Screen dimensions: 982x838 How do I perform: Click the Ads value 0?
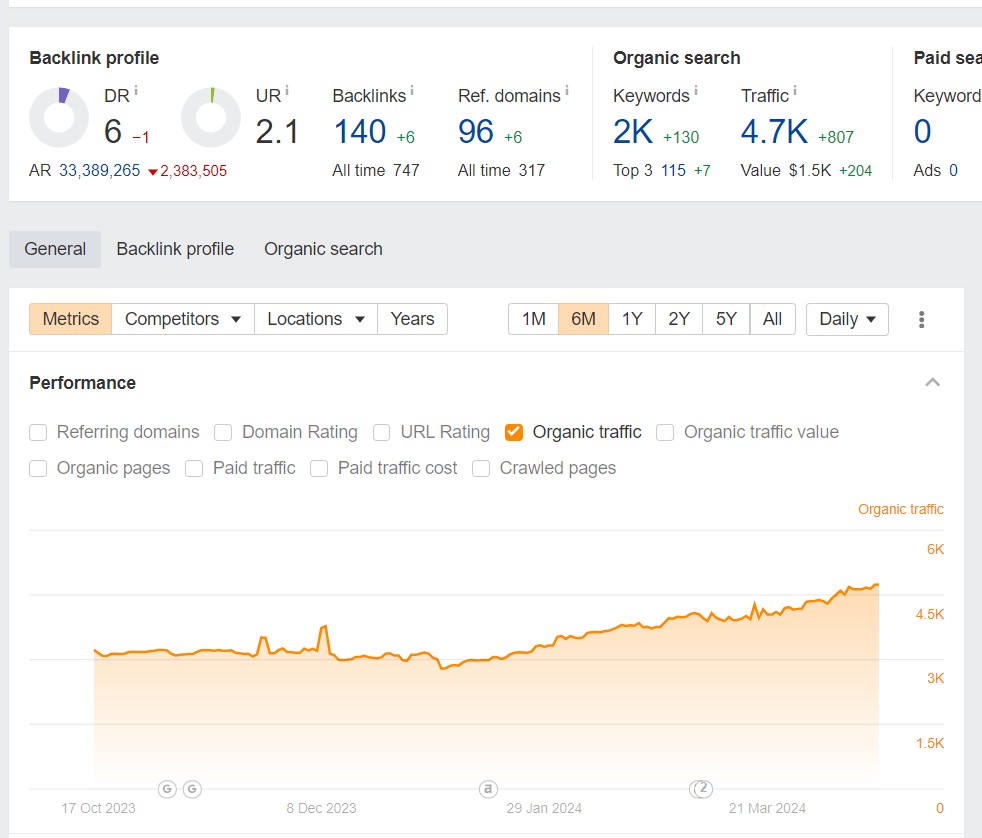[953, 170]
